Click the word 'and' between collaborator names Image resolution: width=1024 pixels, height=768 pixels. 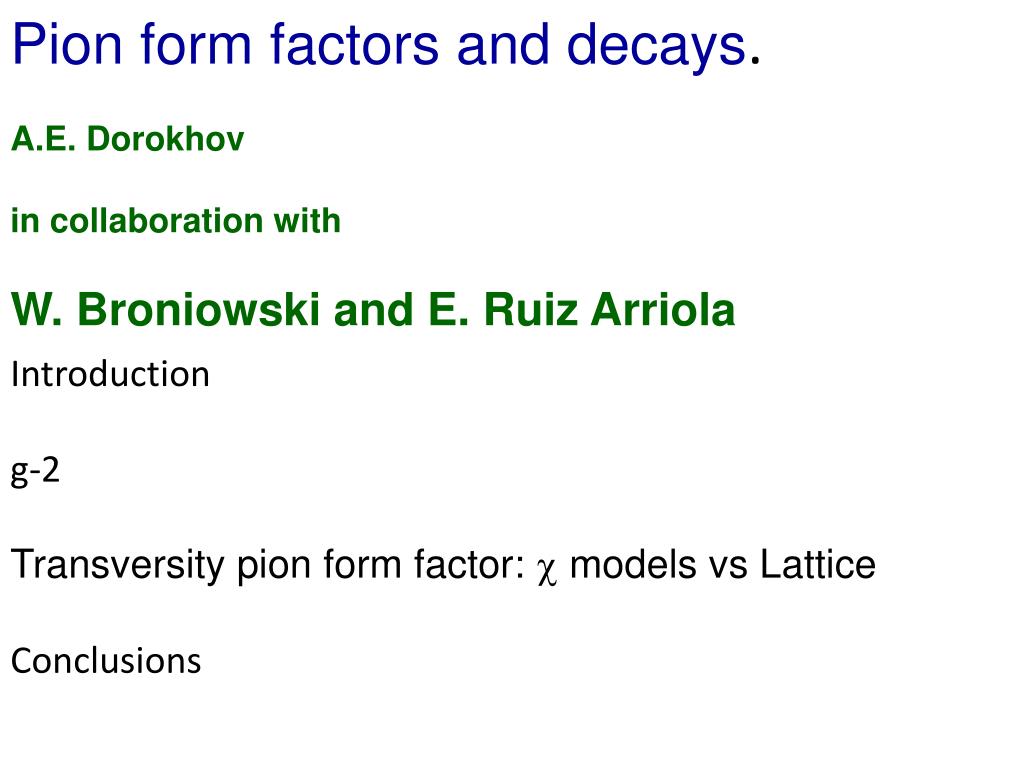pyautogui.click(x=374, y=310)
